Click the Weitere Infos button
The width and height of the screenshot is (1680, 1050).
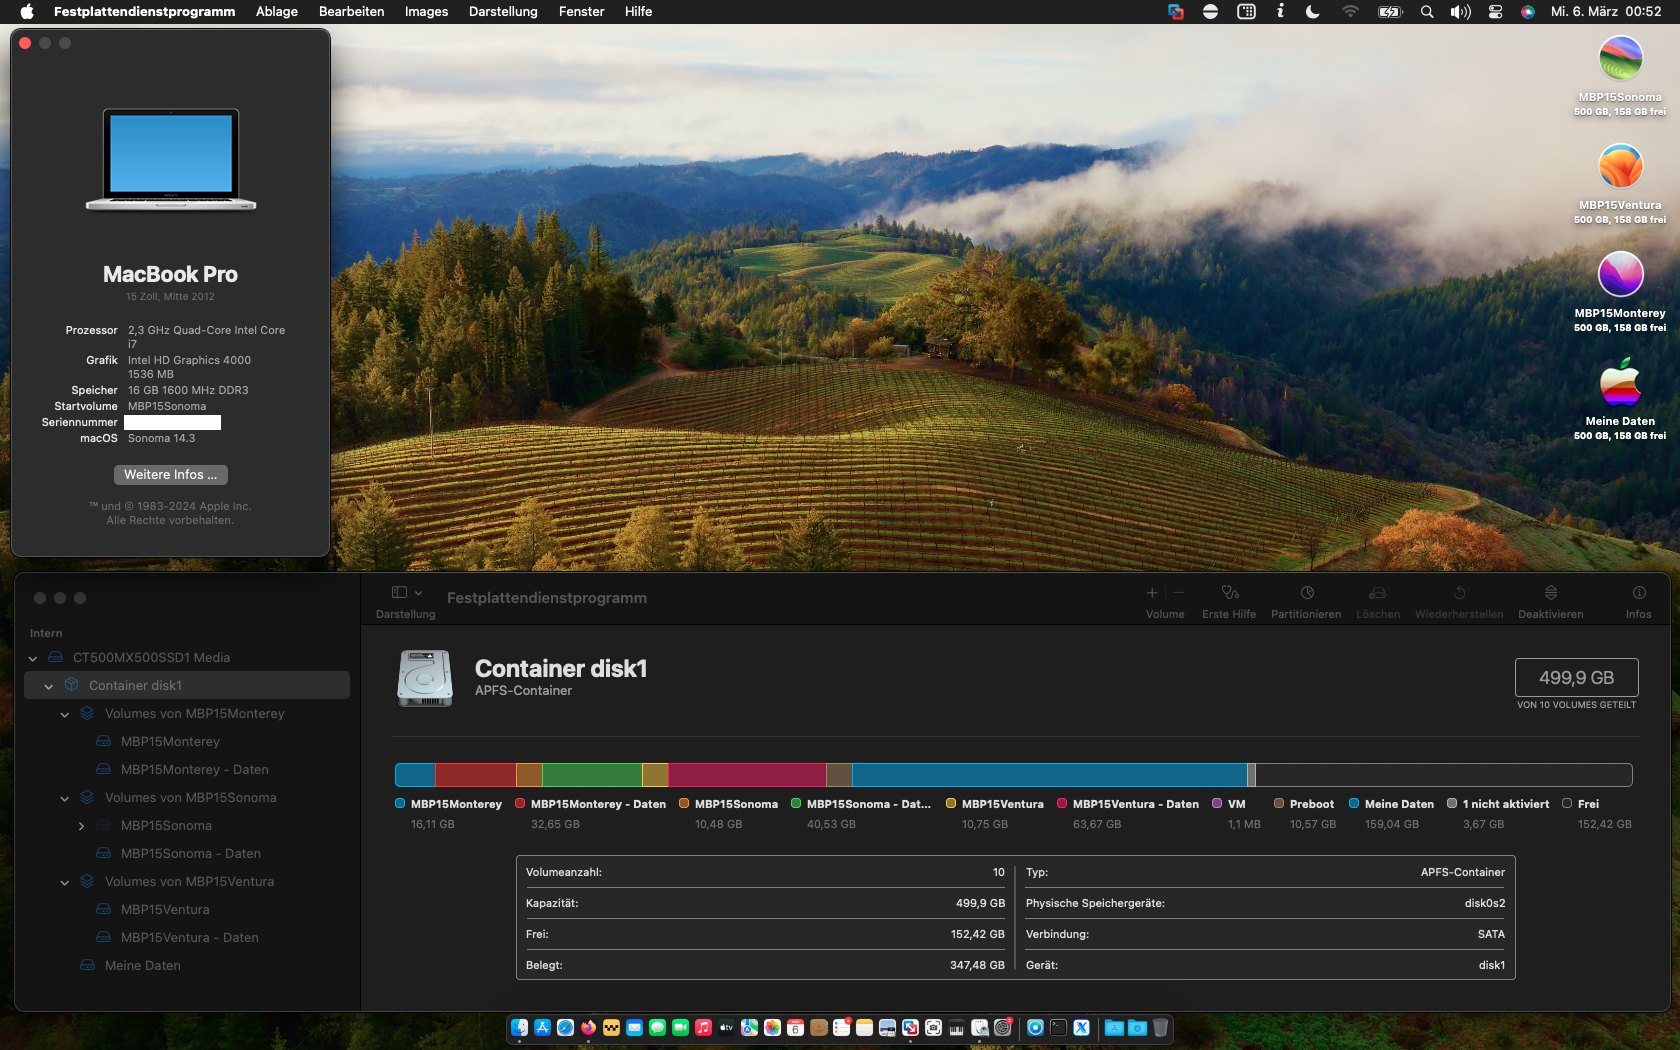[x=170, y=475]
